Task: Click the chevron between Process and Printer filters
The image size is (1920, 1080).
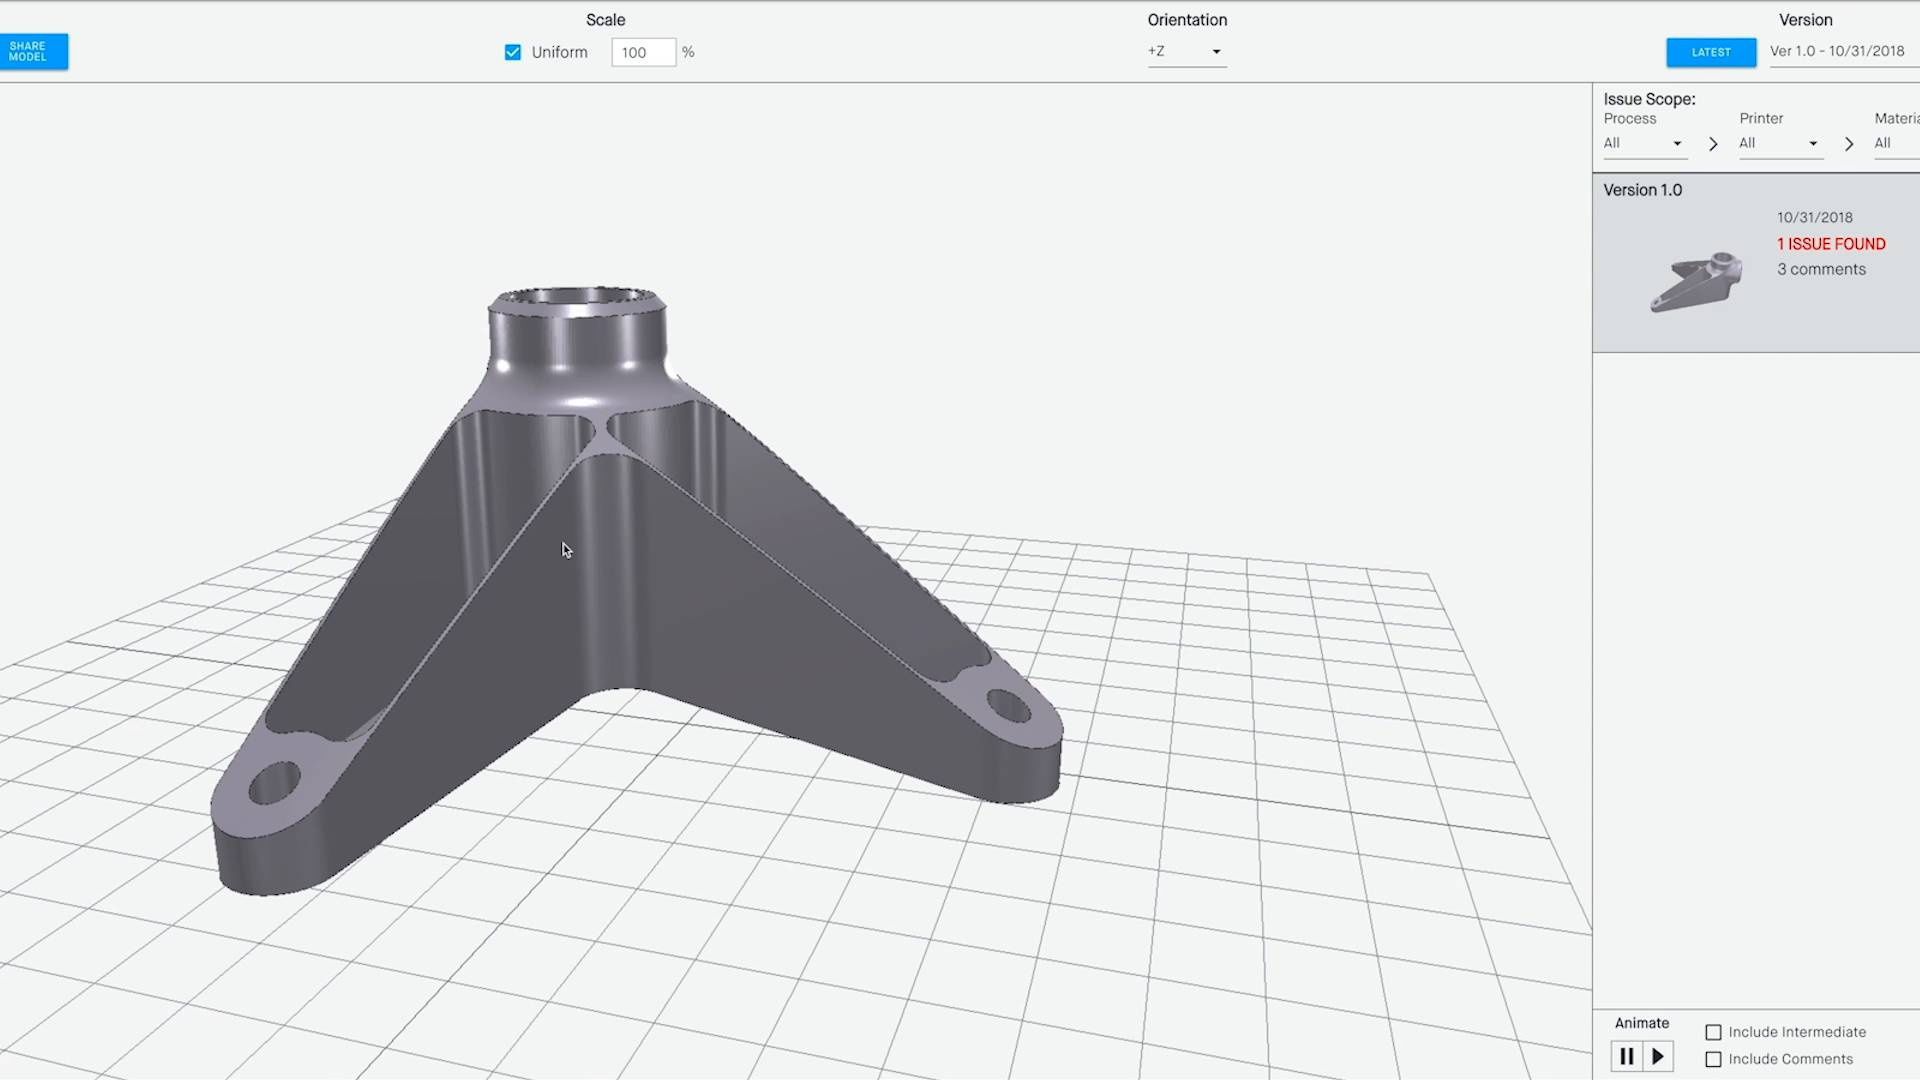Action: click(x=1713, y=144)
